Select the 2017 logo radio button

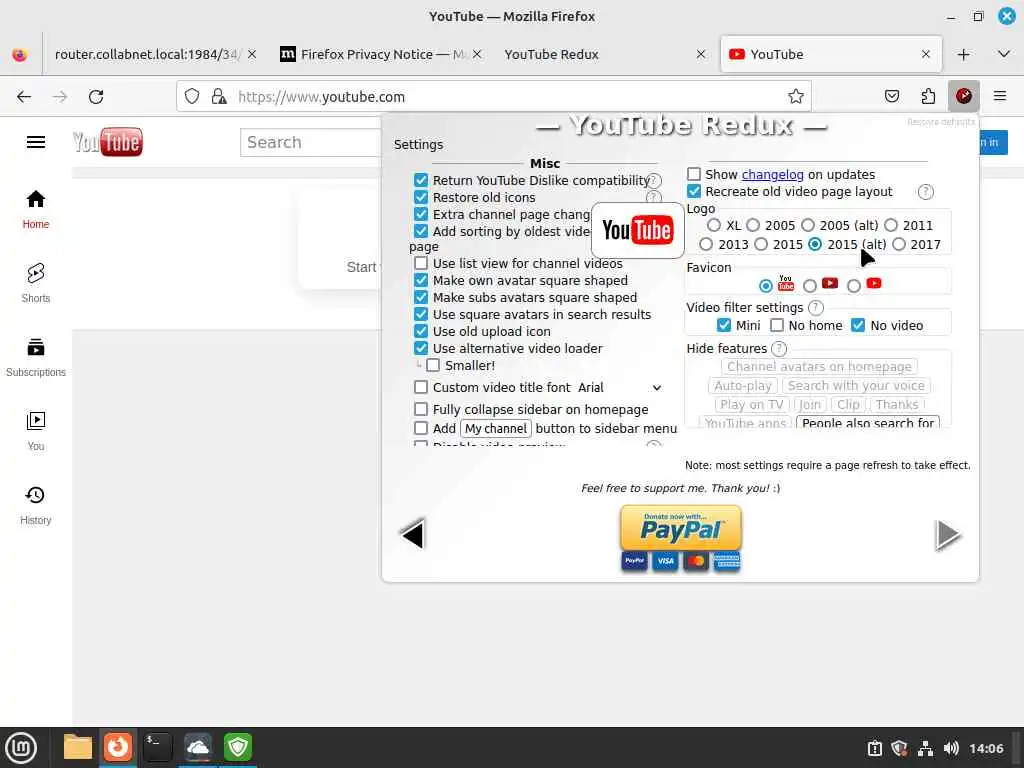[x=899, y=244]
